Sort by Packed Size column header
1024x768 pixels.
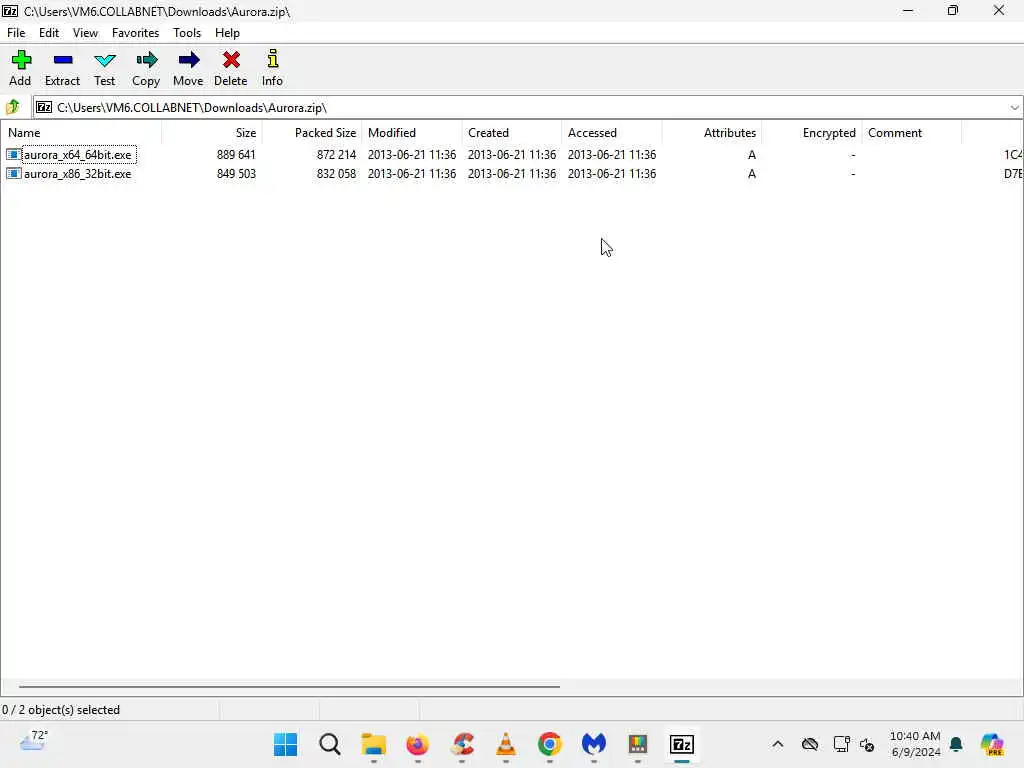pos(312,133)
